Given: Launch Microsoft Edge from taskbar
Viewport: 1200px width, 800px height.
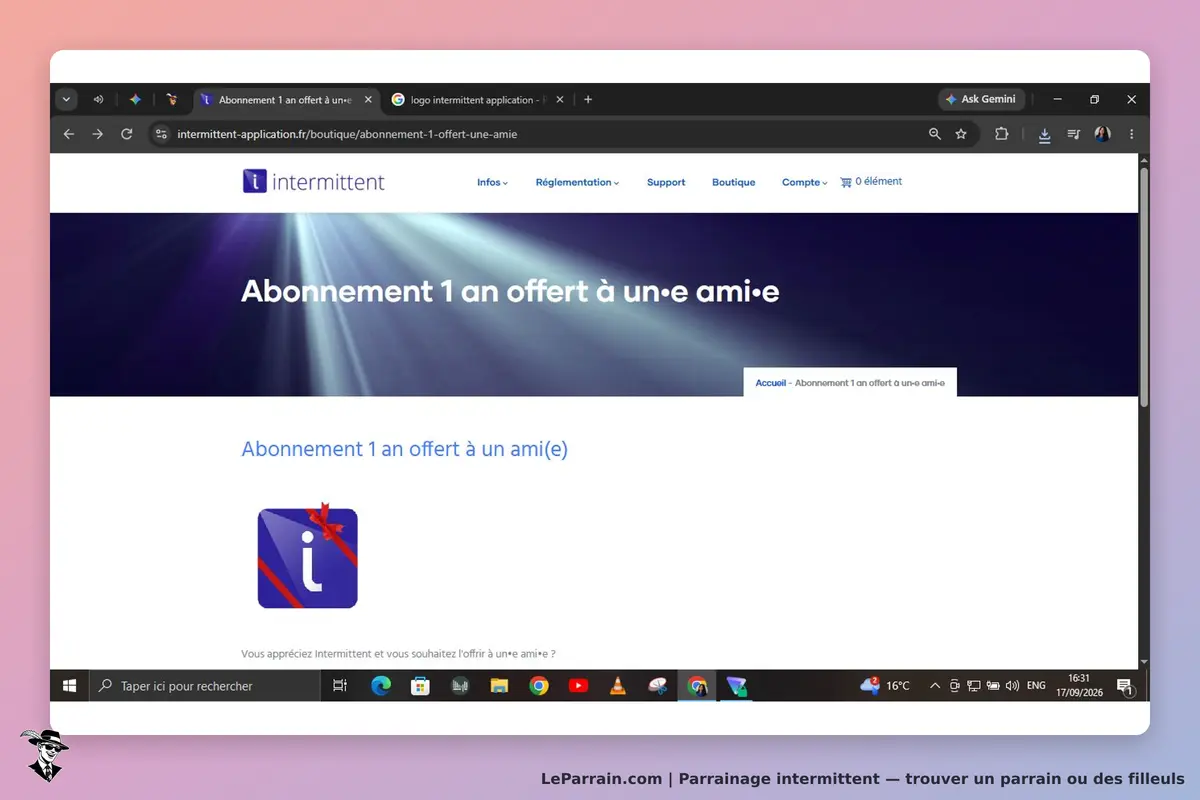Looking at the screenshot, I should [x=381, y=686].
